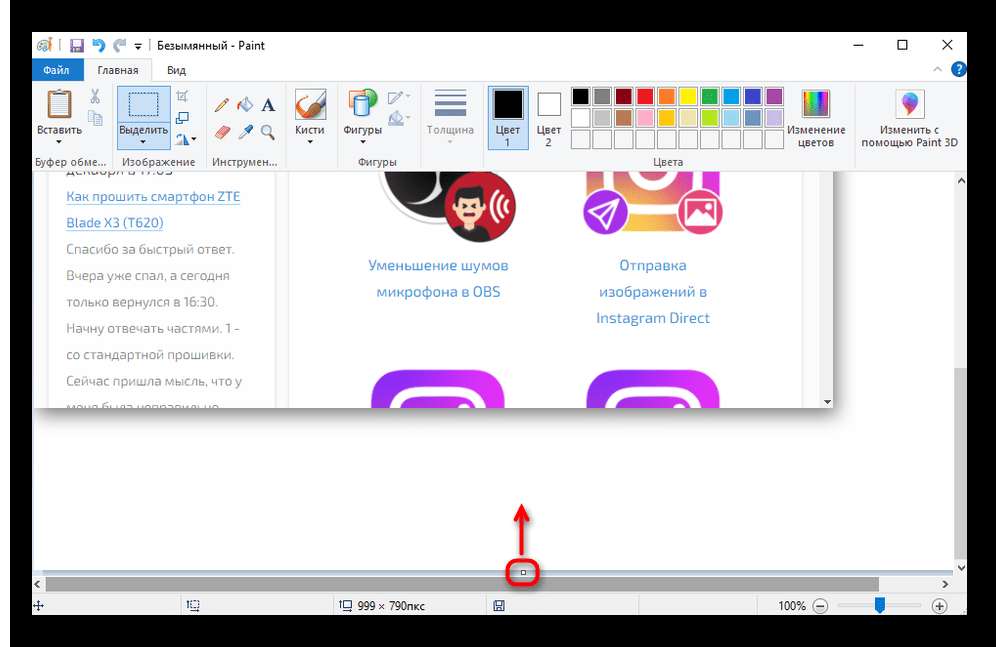The height and width of the screenshot is (647, 999).
Task: Expand the Brushes dropdown arrow
Action: (310, 142)
